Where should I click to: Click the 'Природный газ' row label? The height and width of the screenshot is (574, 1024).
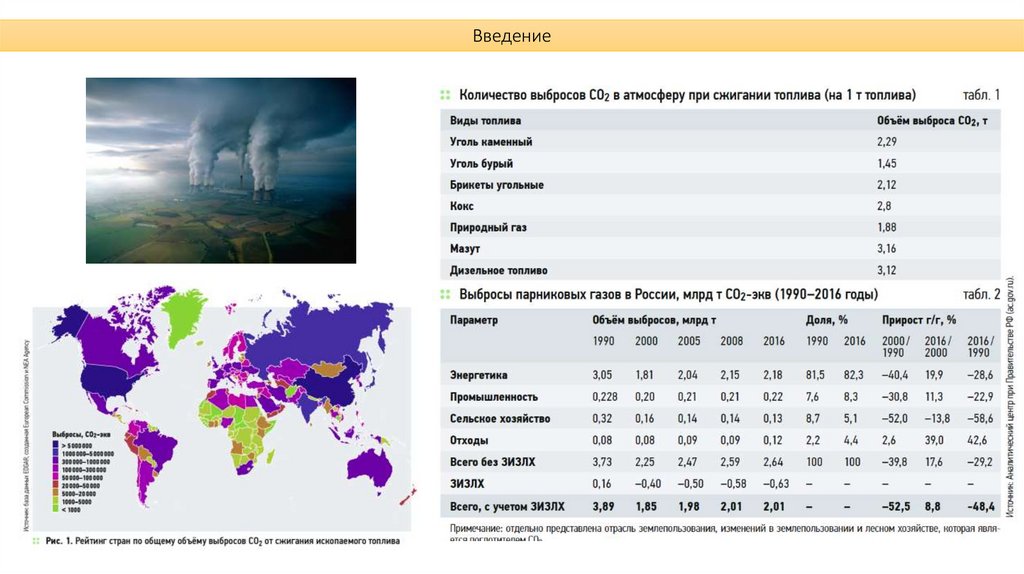487,228
